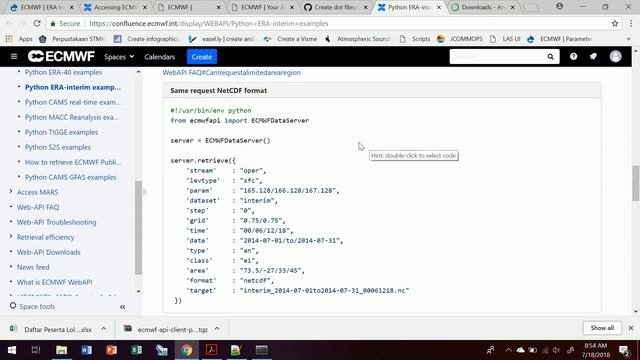The image size is (640, 360).
Task: Click the ECMWF logo
Action: pyautogui.click(x=61, y=57)
